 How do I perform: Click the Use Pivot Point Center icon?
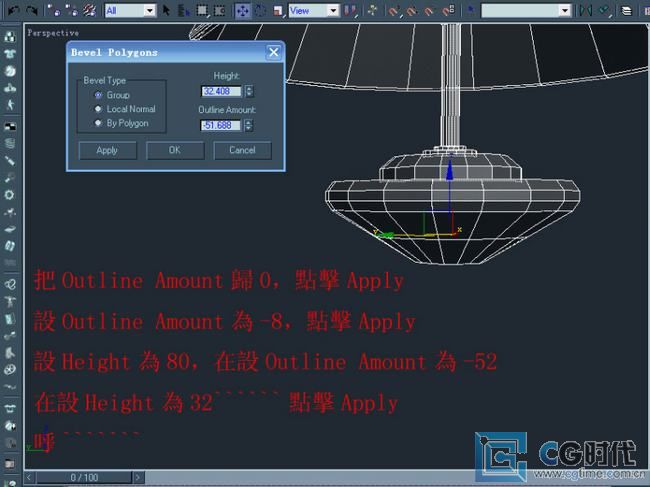351,10
